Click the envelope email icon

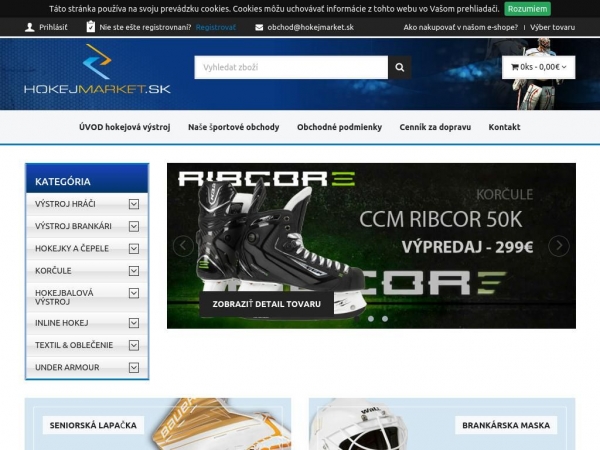tap(259, 28)
